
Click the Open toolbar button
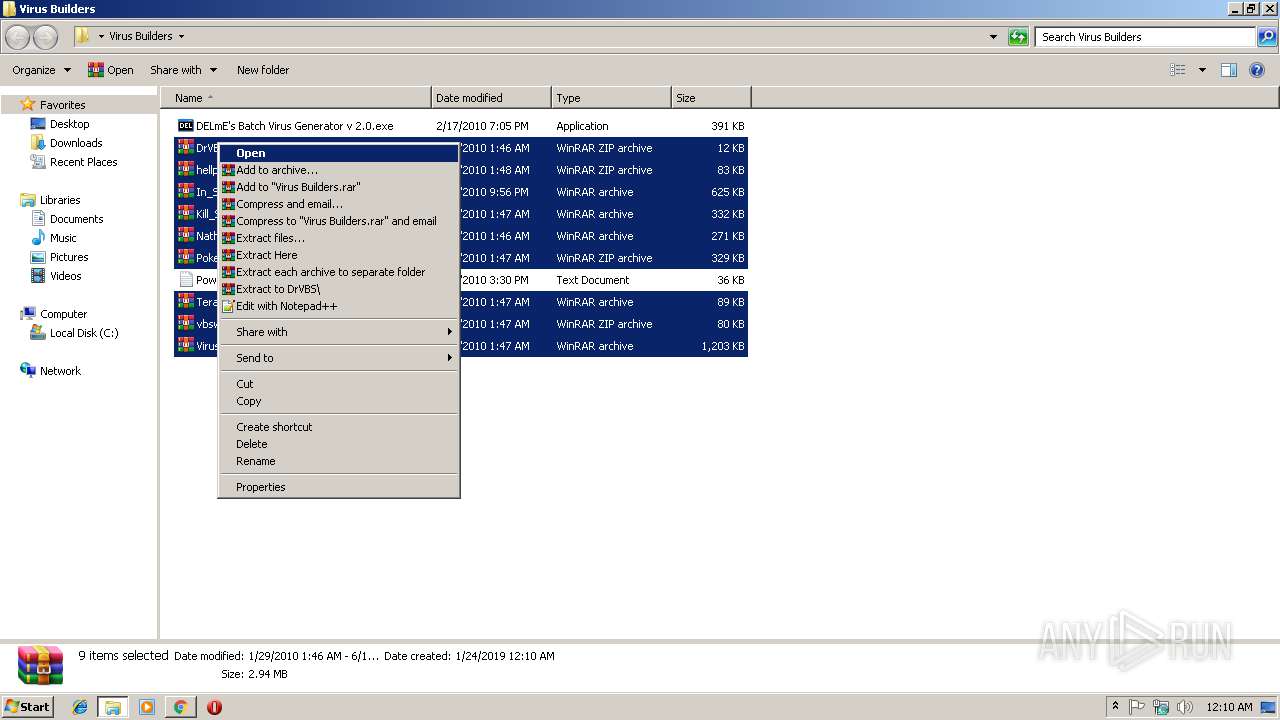(110, 70)
